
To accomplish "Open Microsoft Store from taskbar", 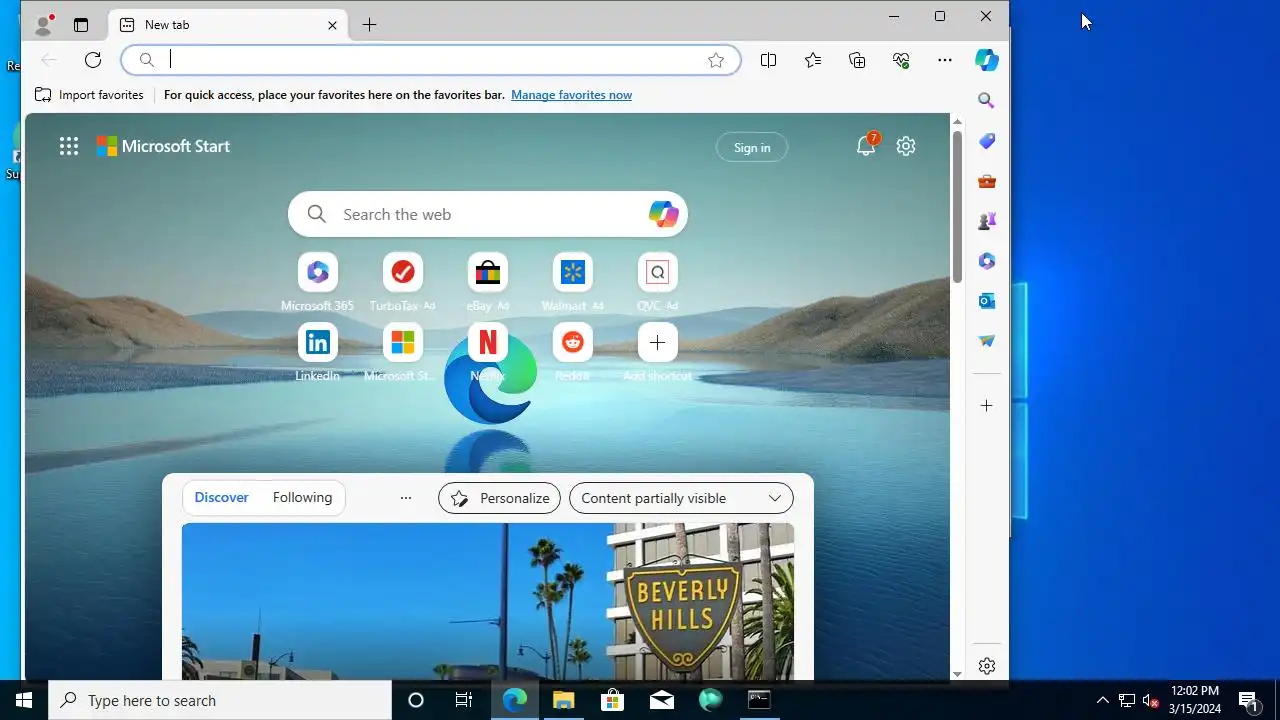I will 612,700.
